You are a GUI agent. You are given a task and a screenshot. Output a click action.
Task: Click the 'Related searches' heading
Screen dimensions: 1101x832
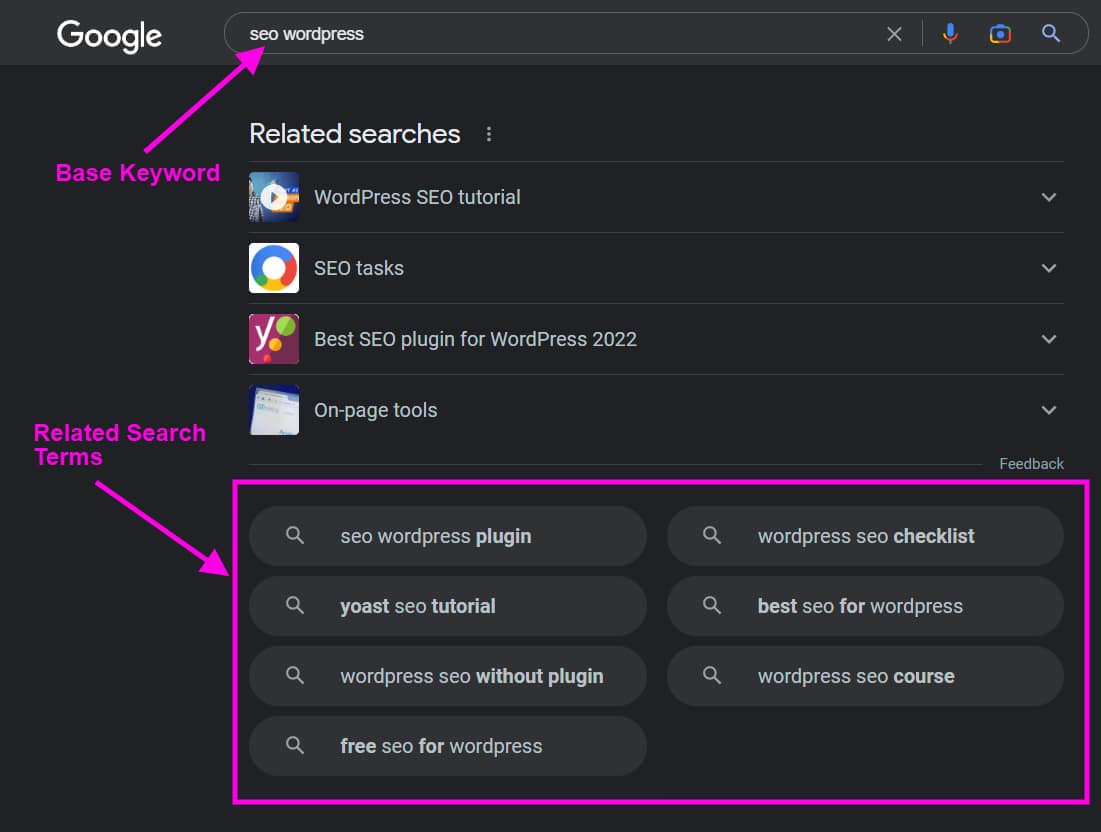tap(355, 133)
